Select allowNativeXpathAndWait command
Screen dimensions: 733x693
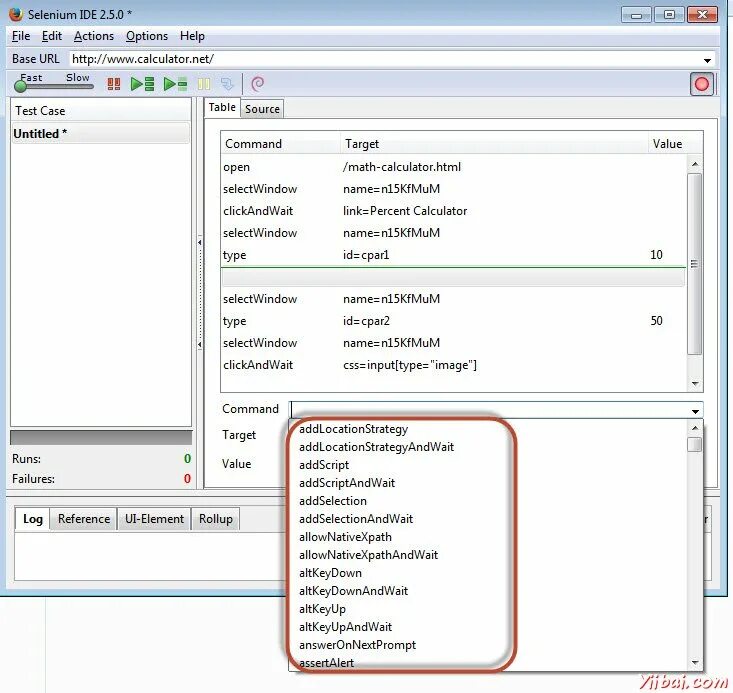pyautogui.click(x=368, y=555)
